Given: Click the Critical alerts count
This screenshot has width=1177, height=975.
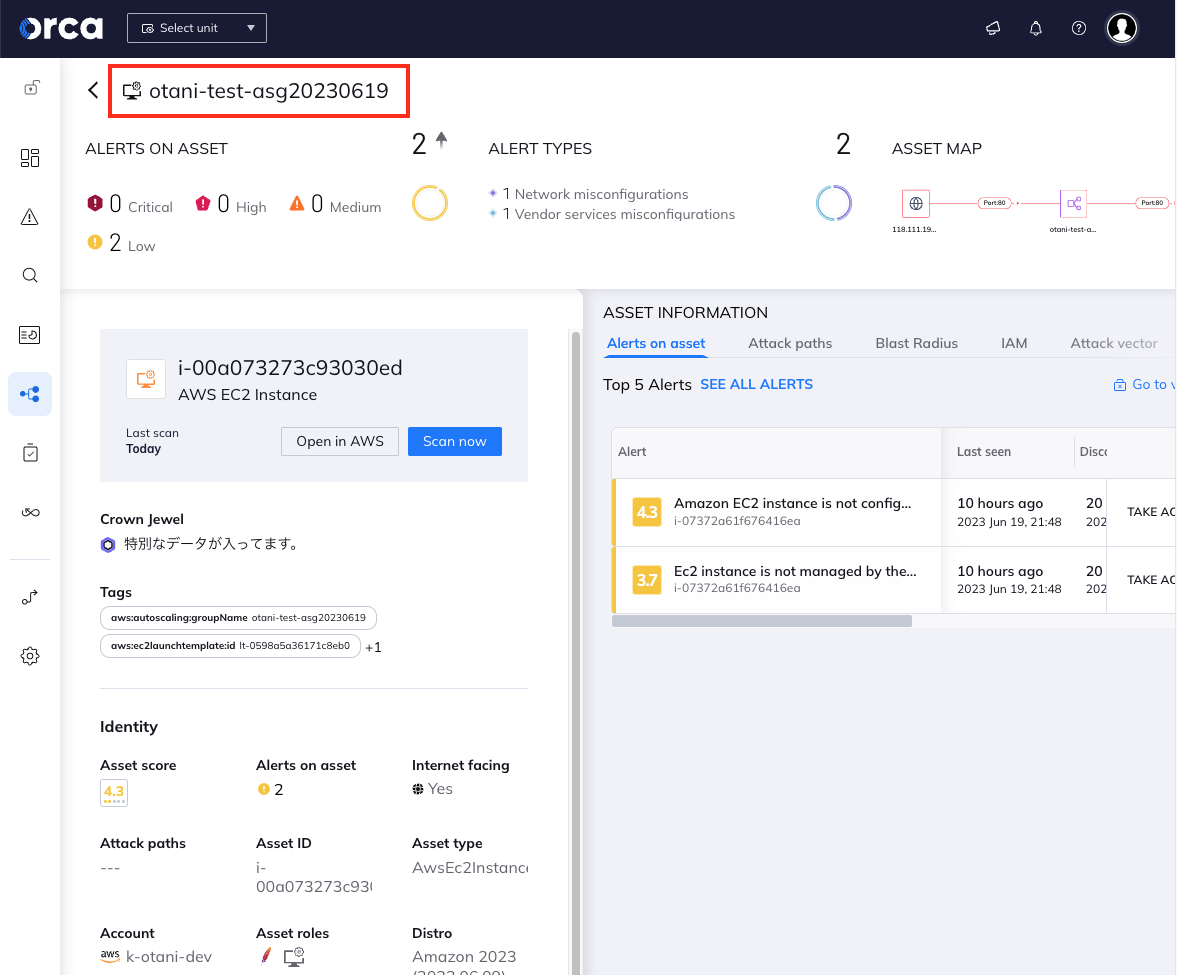Looking at the screenshot, I should pos(130,204).
